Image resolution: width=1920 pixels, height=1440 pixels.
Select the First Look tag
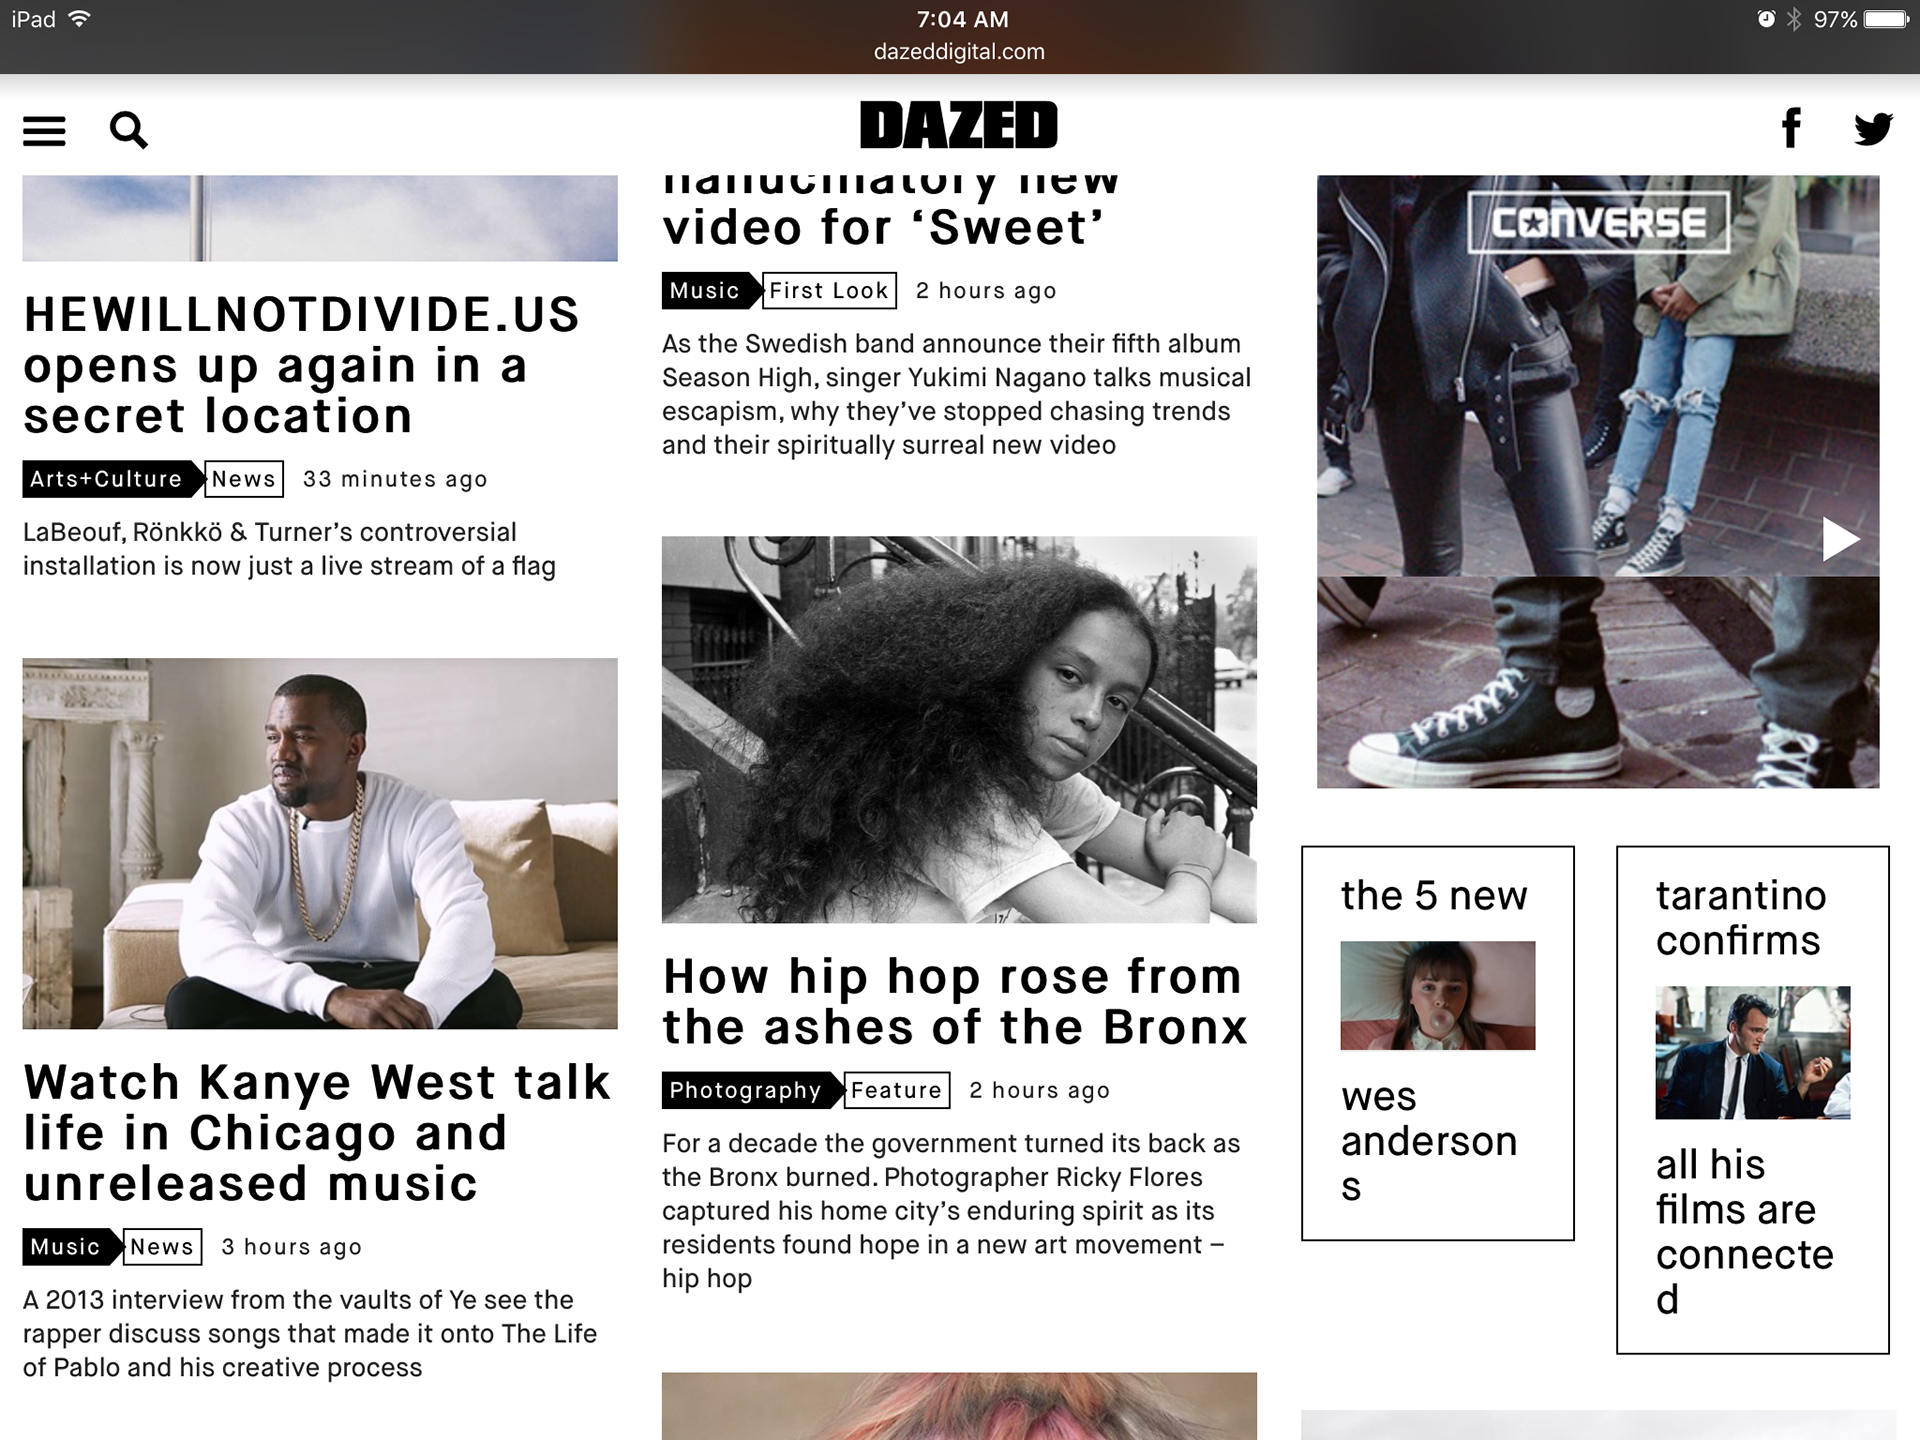[829, 290]
